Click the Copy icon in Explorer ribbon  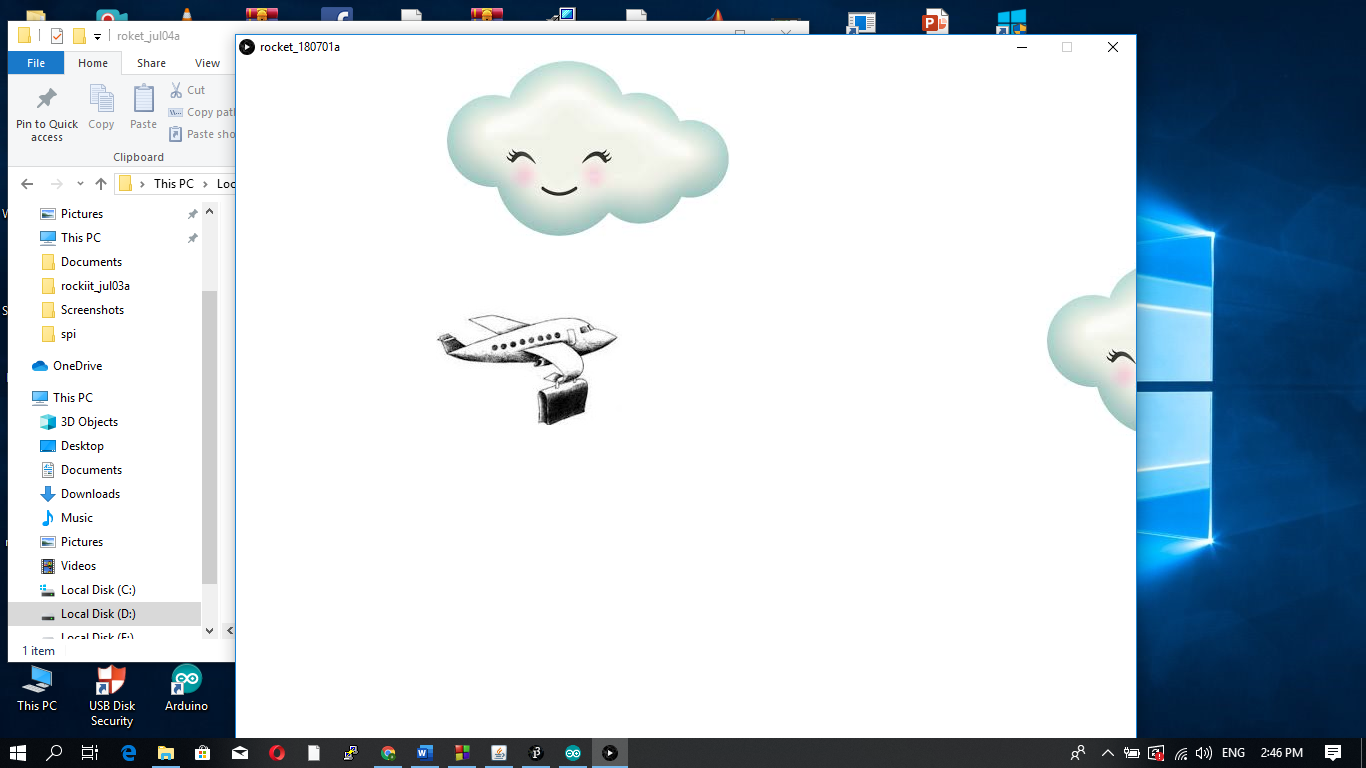pyautogui.click(x=101, y=107)
